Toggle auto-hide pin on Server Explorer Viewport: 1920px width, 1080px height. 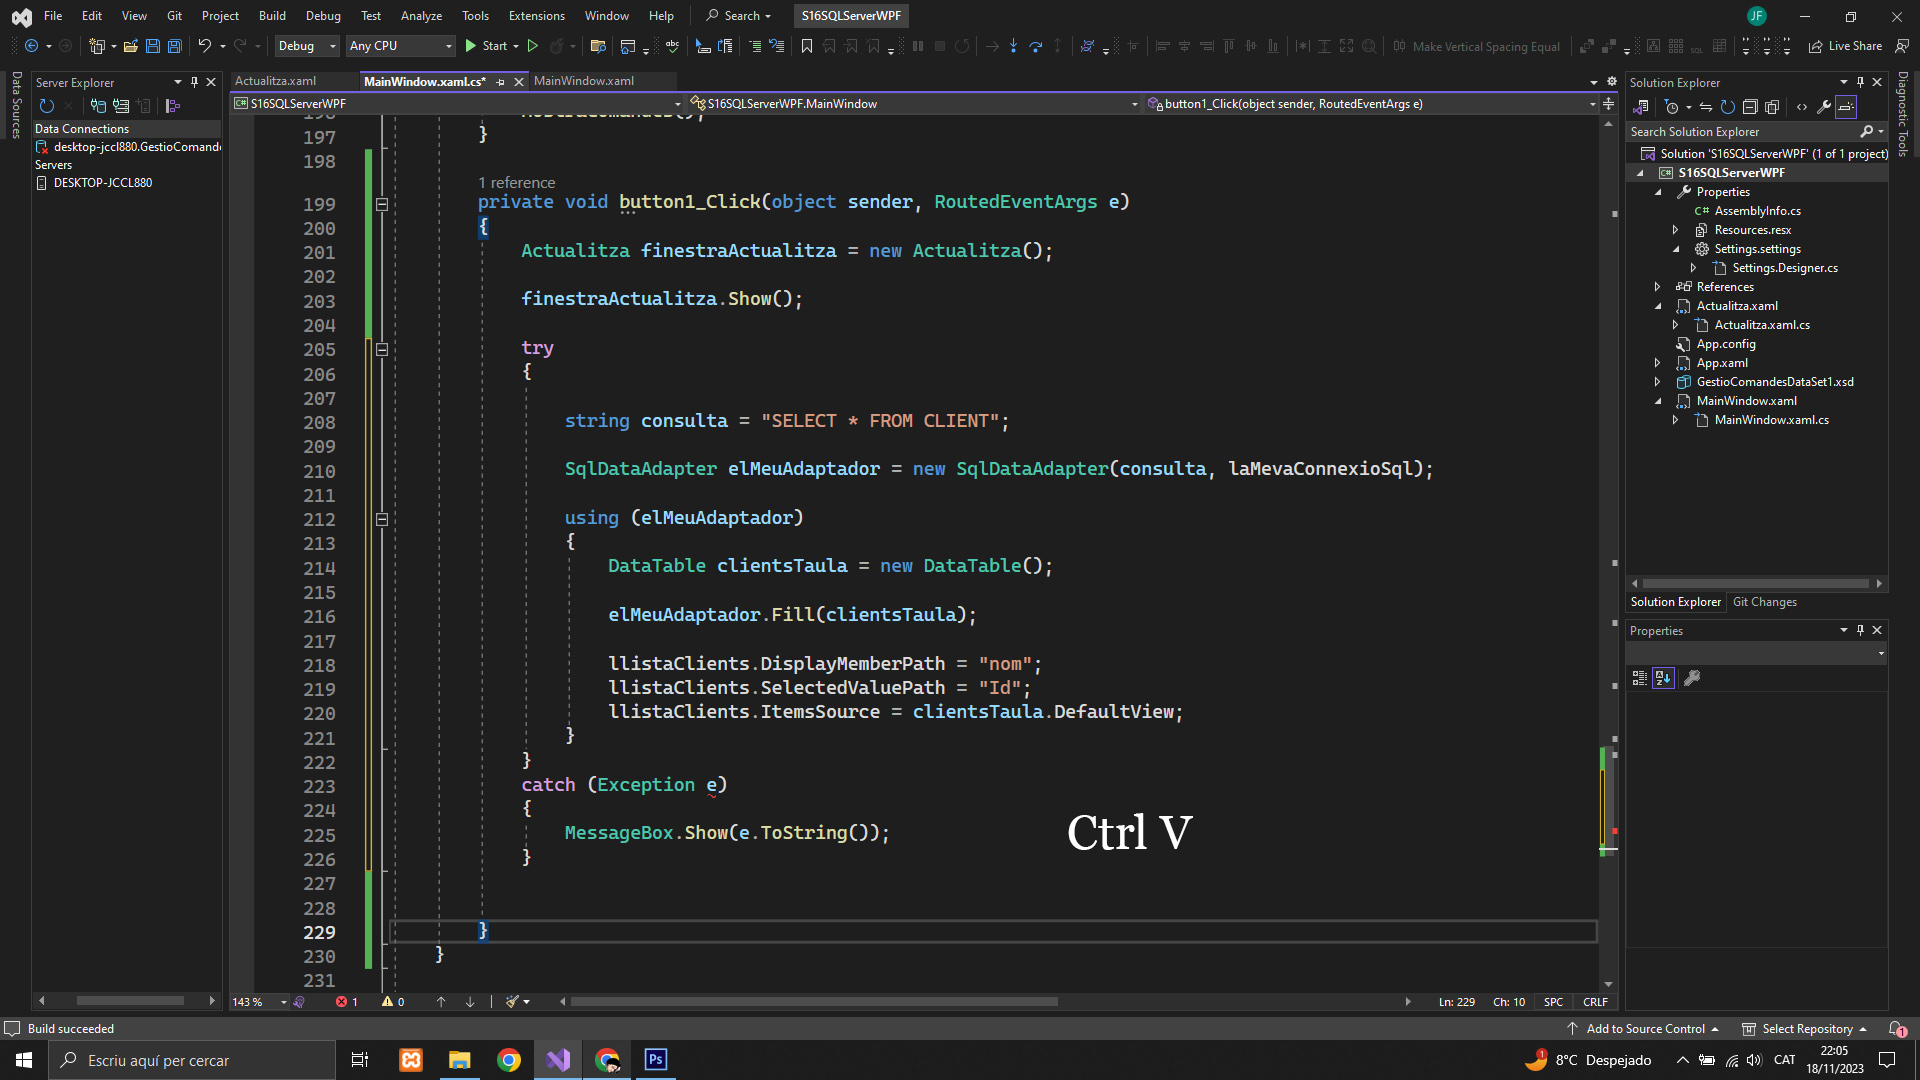[194, 82]
